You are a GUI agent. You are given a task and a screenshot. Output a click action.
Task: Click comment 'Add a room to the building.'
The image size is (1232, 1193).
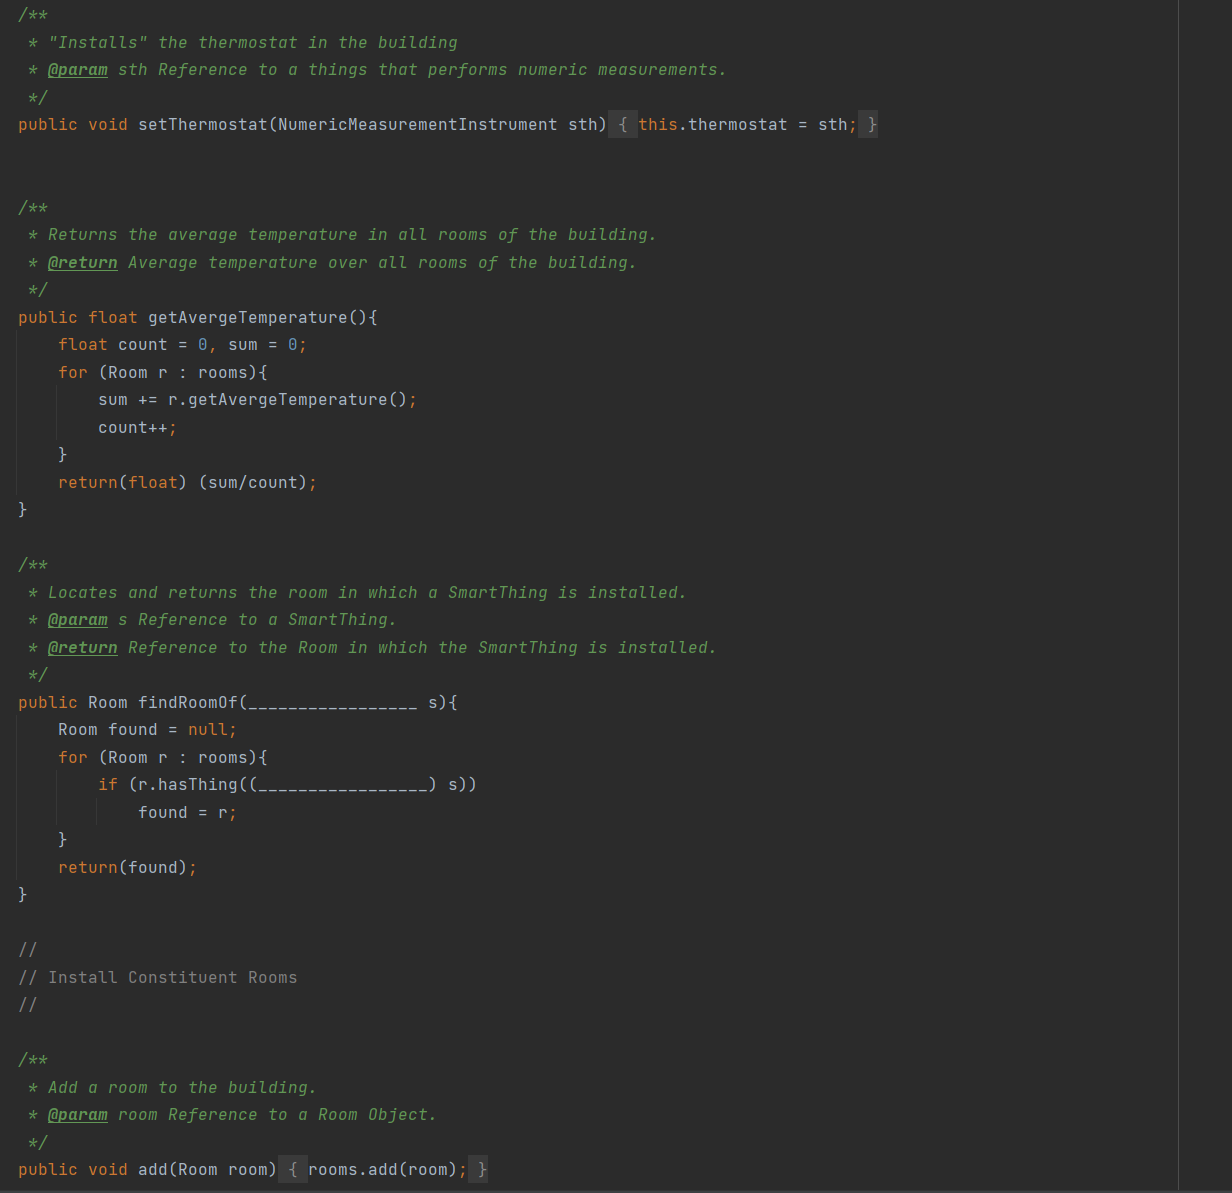point(183,1088)
